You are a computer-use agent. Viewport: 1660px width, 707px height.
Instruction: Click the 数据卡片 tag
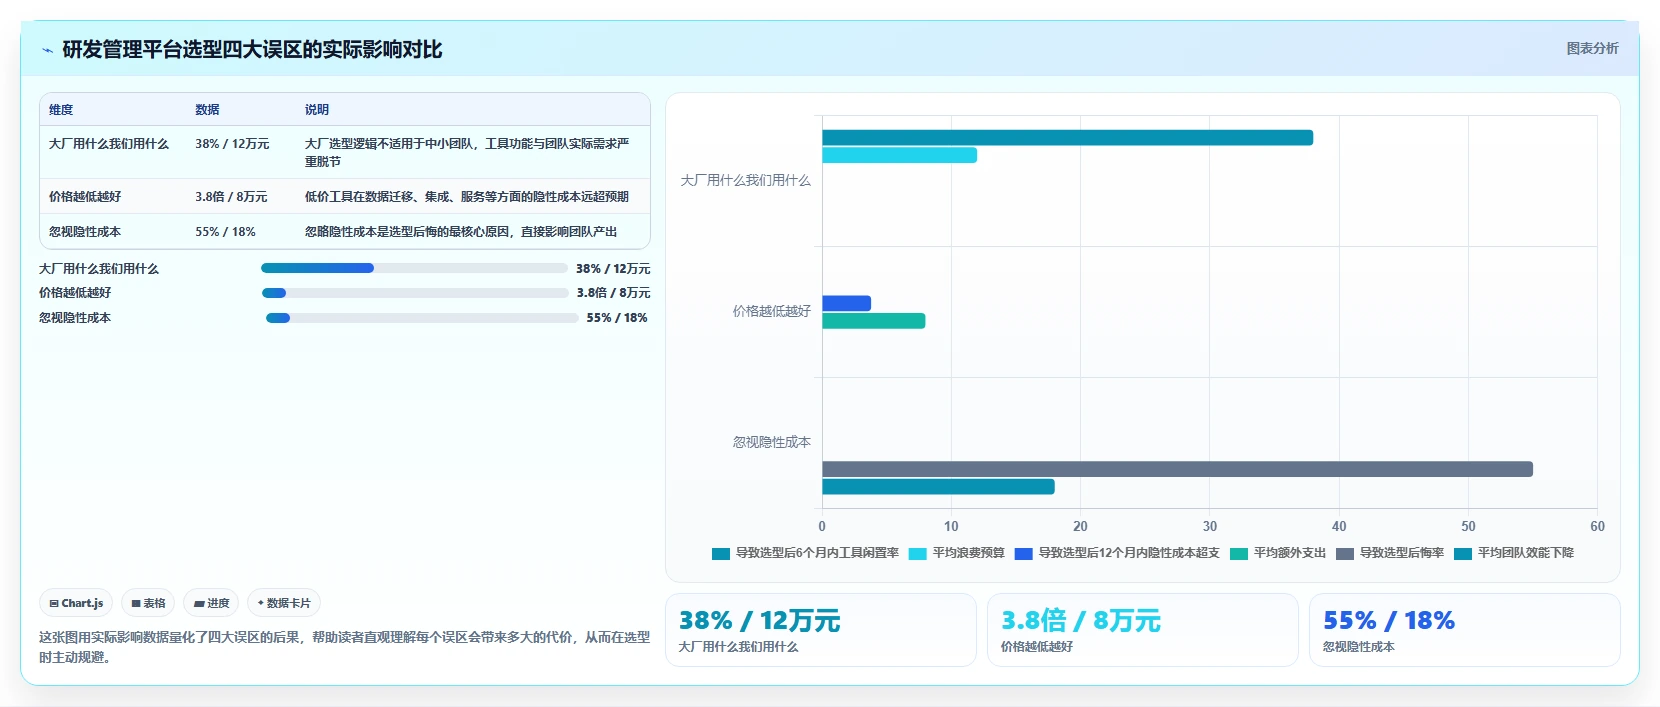(x=284, y=603)
